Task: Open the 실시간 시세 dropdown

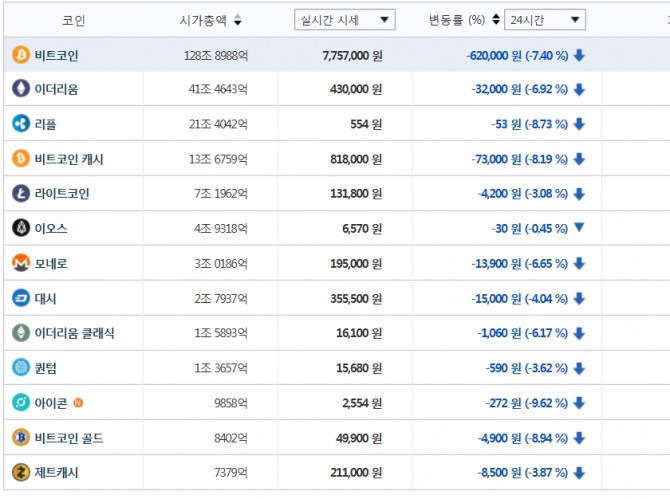Action: click(345, 20)
